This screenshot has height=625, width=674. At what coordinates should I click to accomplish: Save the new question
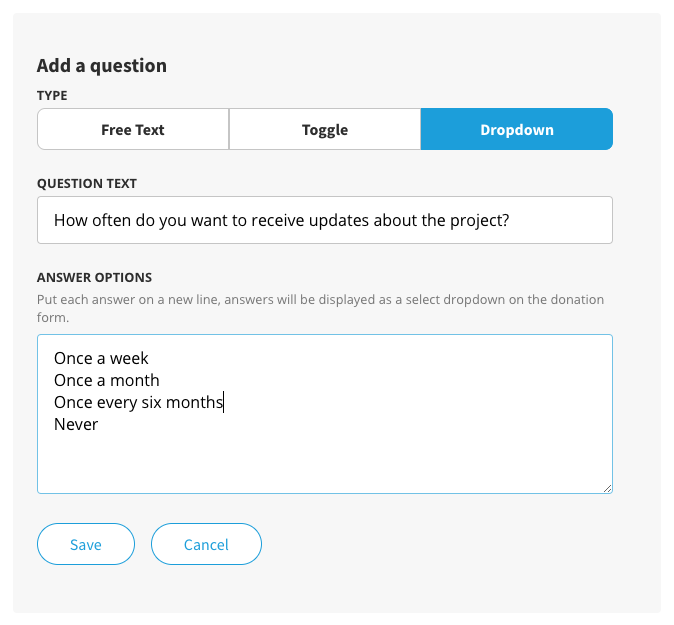point(86,544)
